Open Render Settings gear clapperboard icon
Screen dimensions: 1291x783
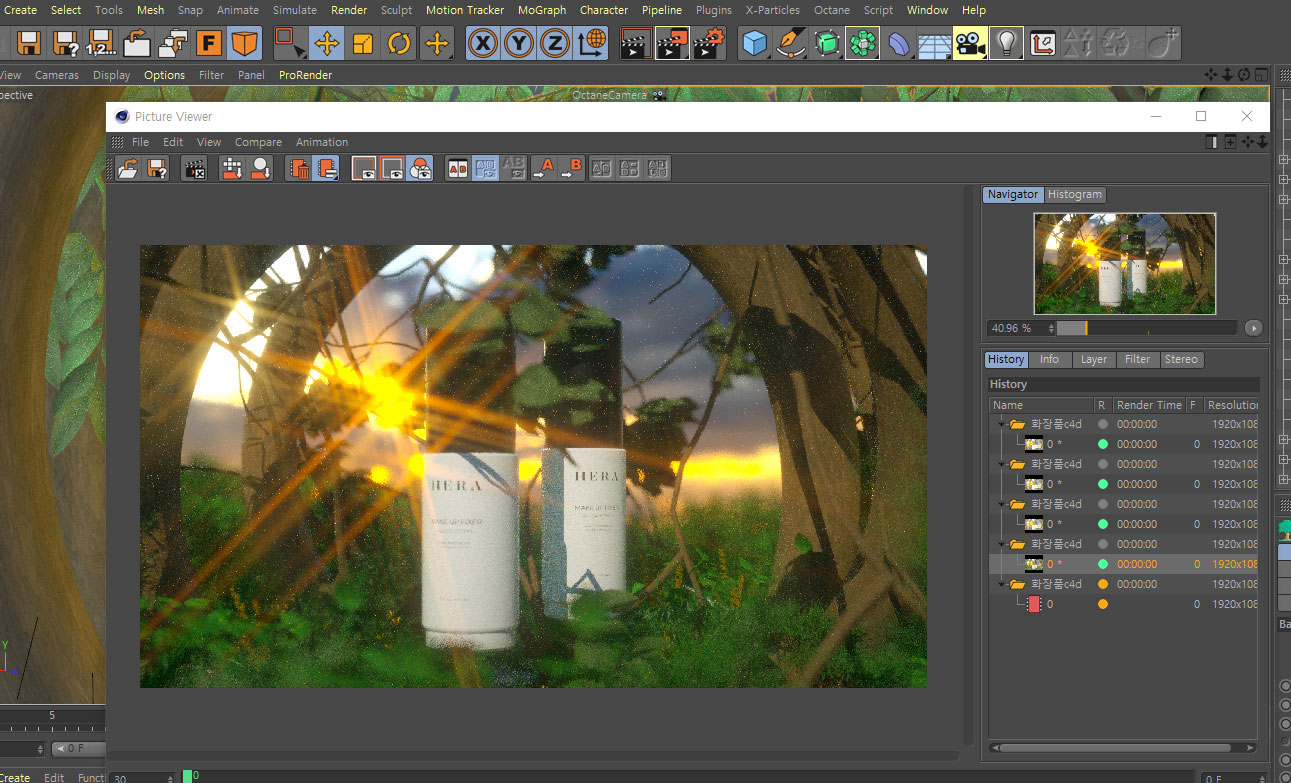coord(708,43)
